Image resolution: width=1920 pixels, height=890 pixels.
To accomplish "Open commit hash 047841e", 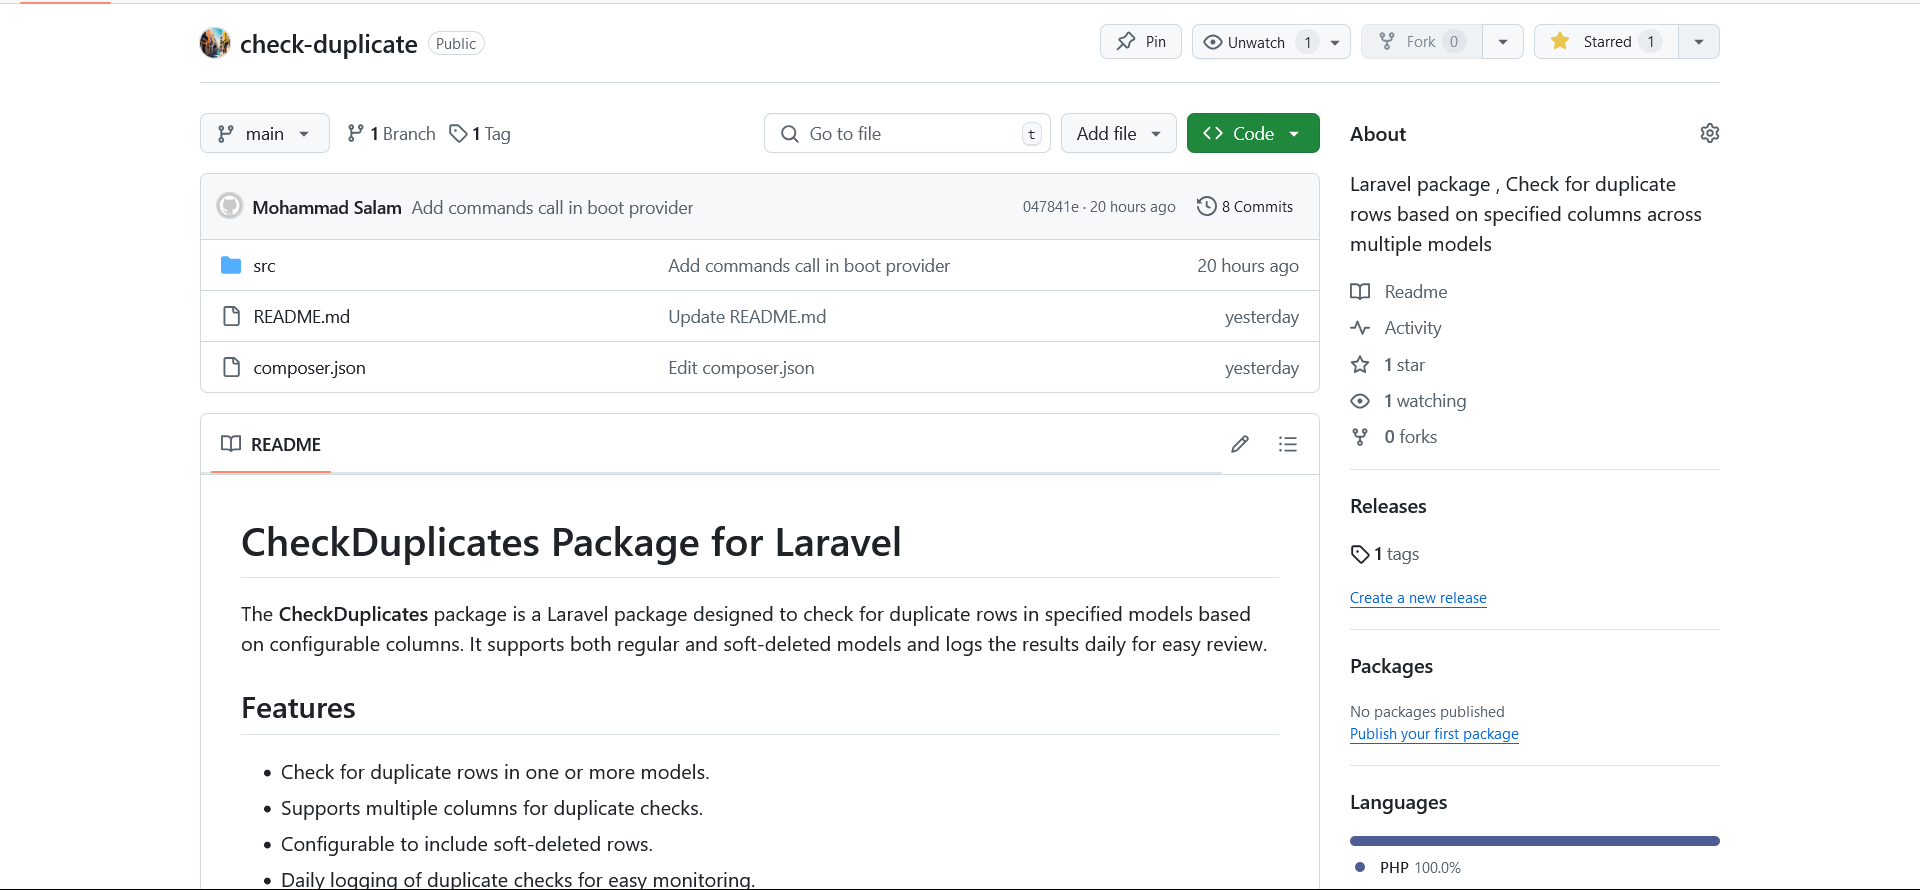I will (x=1050, y=206).
